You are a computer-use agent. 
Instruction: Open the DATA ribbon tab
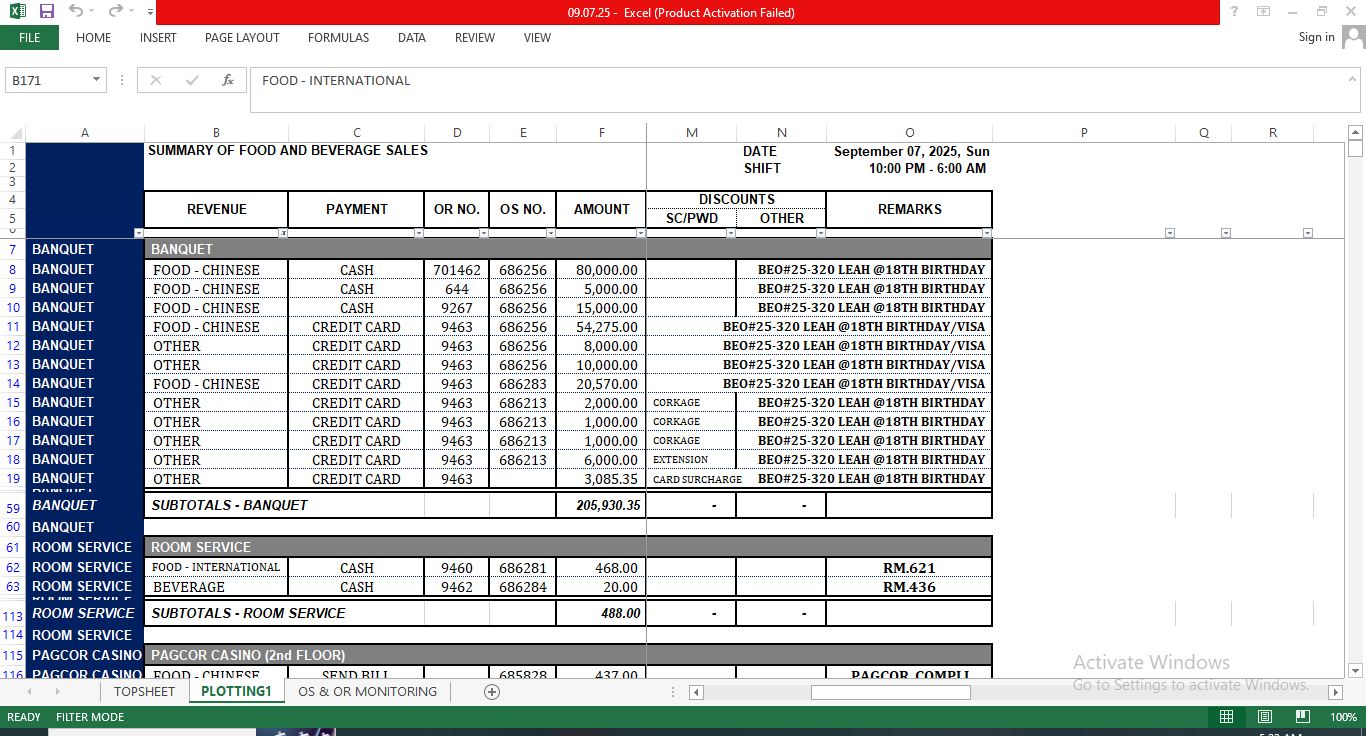tap(411, 37)
